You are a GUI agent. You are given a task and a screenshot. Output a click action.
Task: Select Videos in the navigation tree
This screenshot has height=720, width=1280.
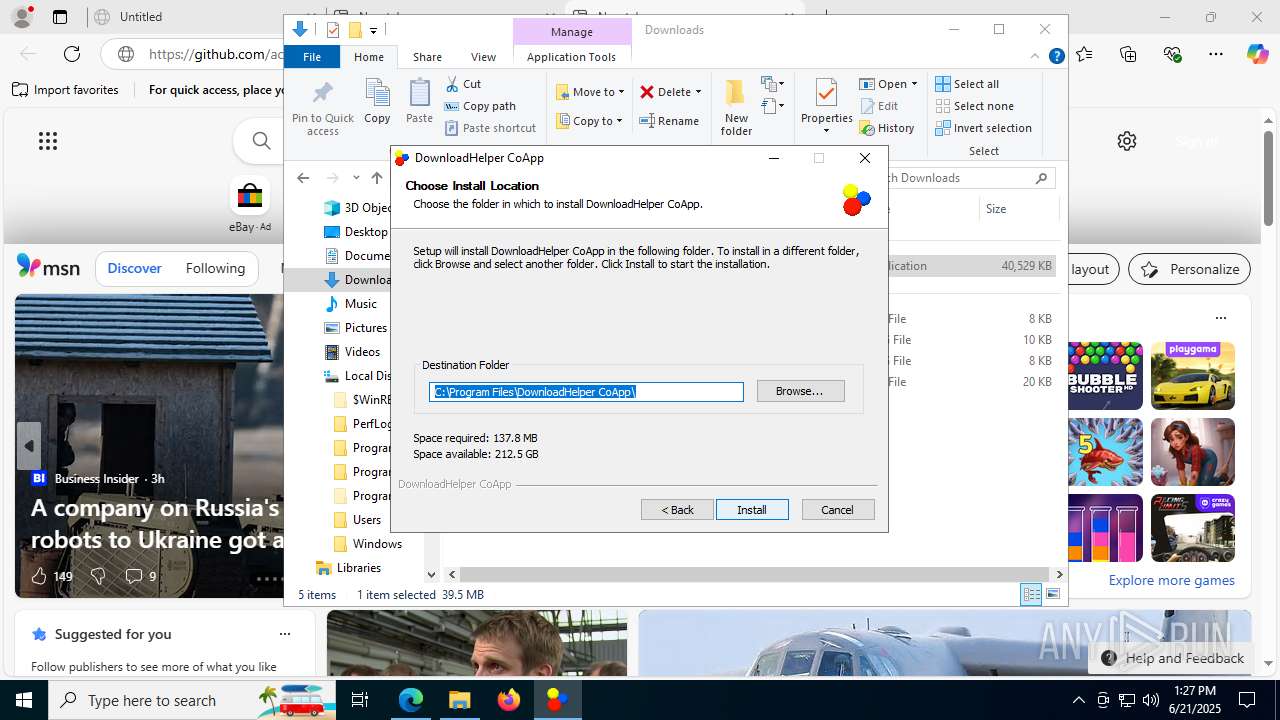click(x=362, y=352)
